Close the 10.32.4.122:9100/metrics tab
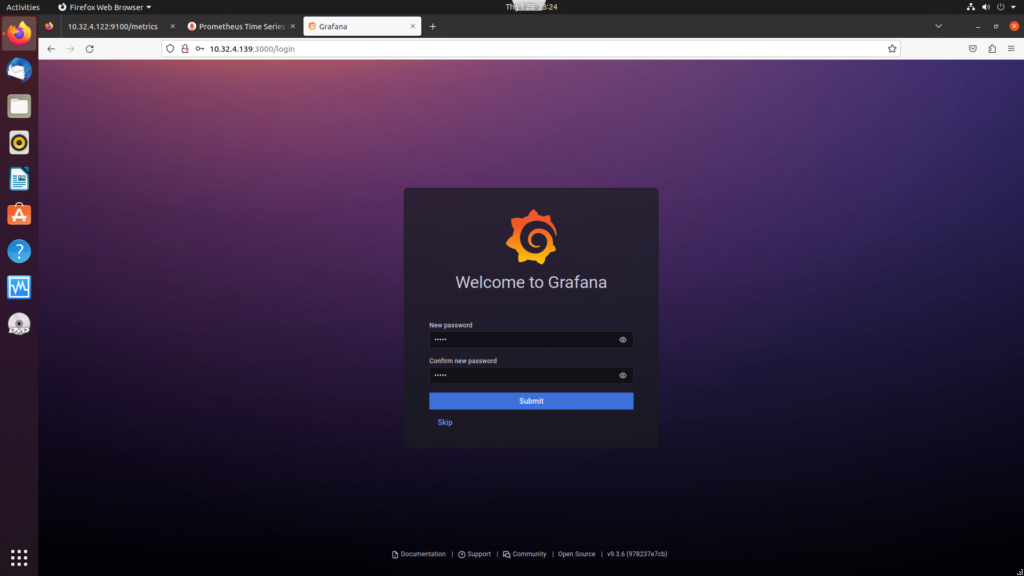The image size is (1024, 576). [172, 27]
